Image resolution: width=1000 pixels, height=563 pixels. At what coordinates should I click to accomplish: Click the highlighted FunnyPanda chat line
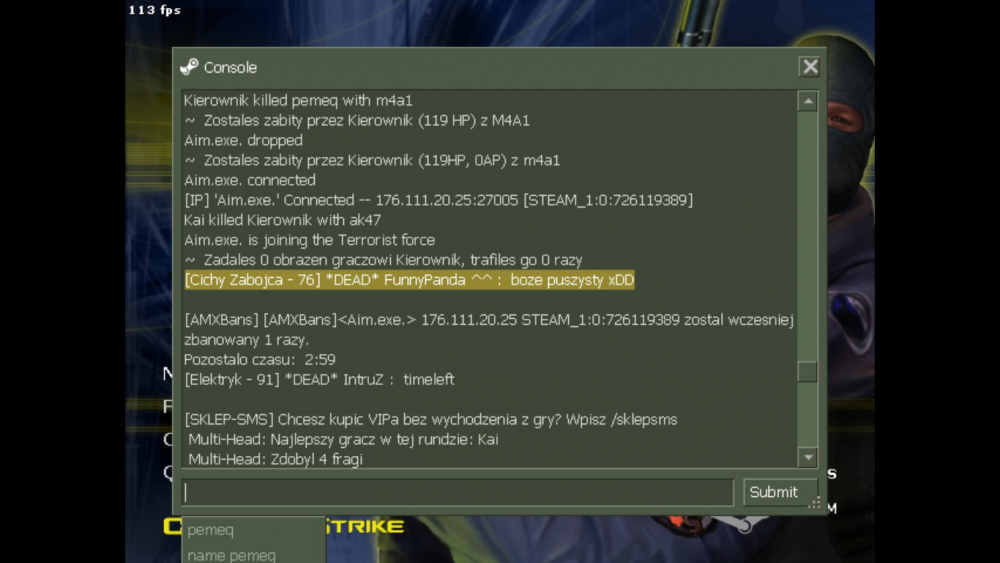point(409,280)
